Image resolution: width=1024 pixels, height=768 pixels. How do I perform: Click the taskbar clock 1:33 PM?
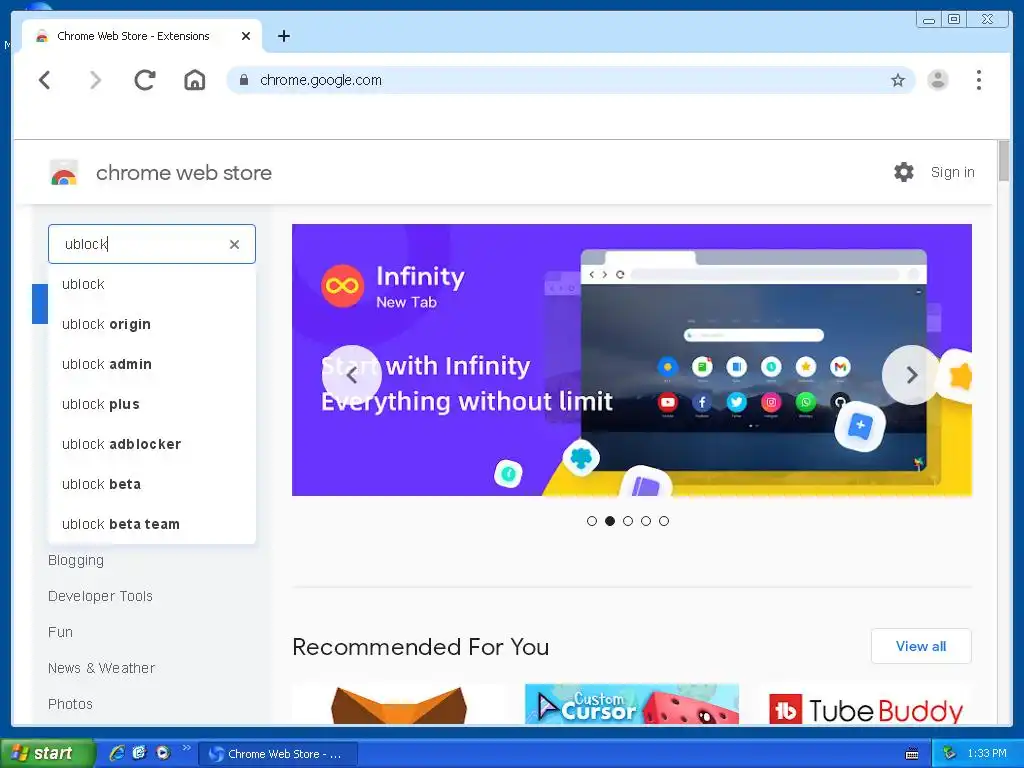tap(987, 754)
